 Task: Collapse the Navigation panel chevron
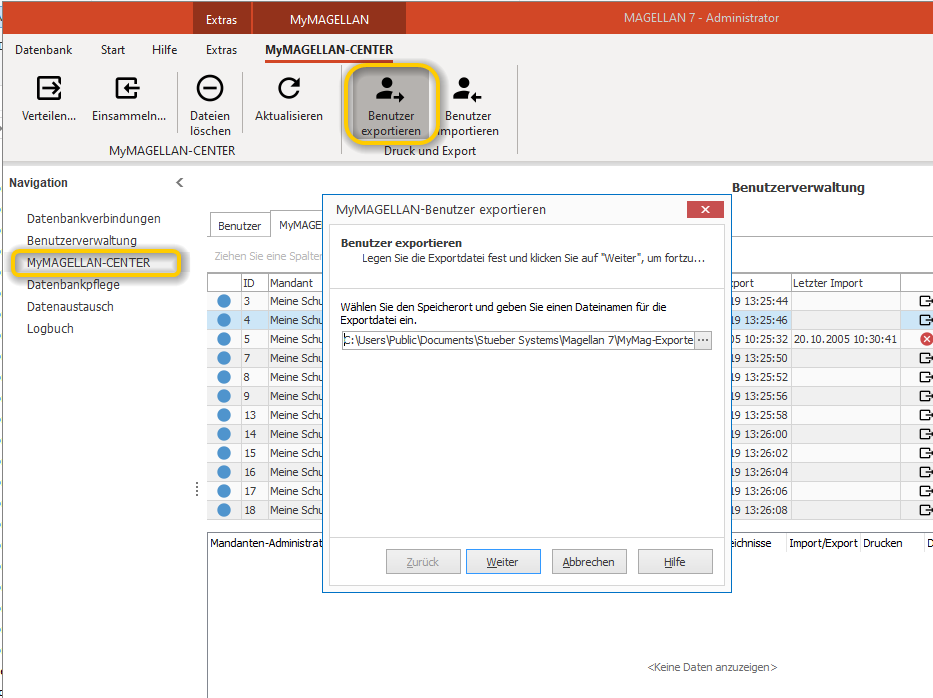click(179, 183)
